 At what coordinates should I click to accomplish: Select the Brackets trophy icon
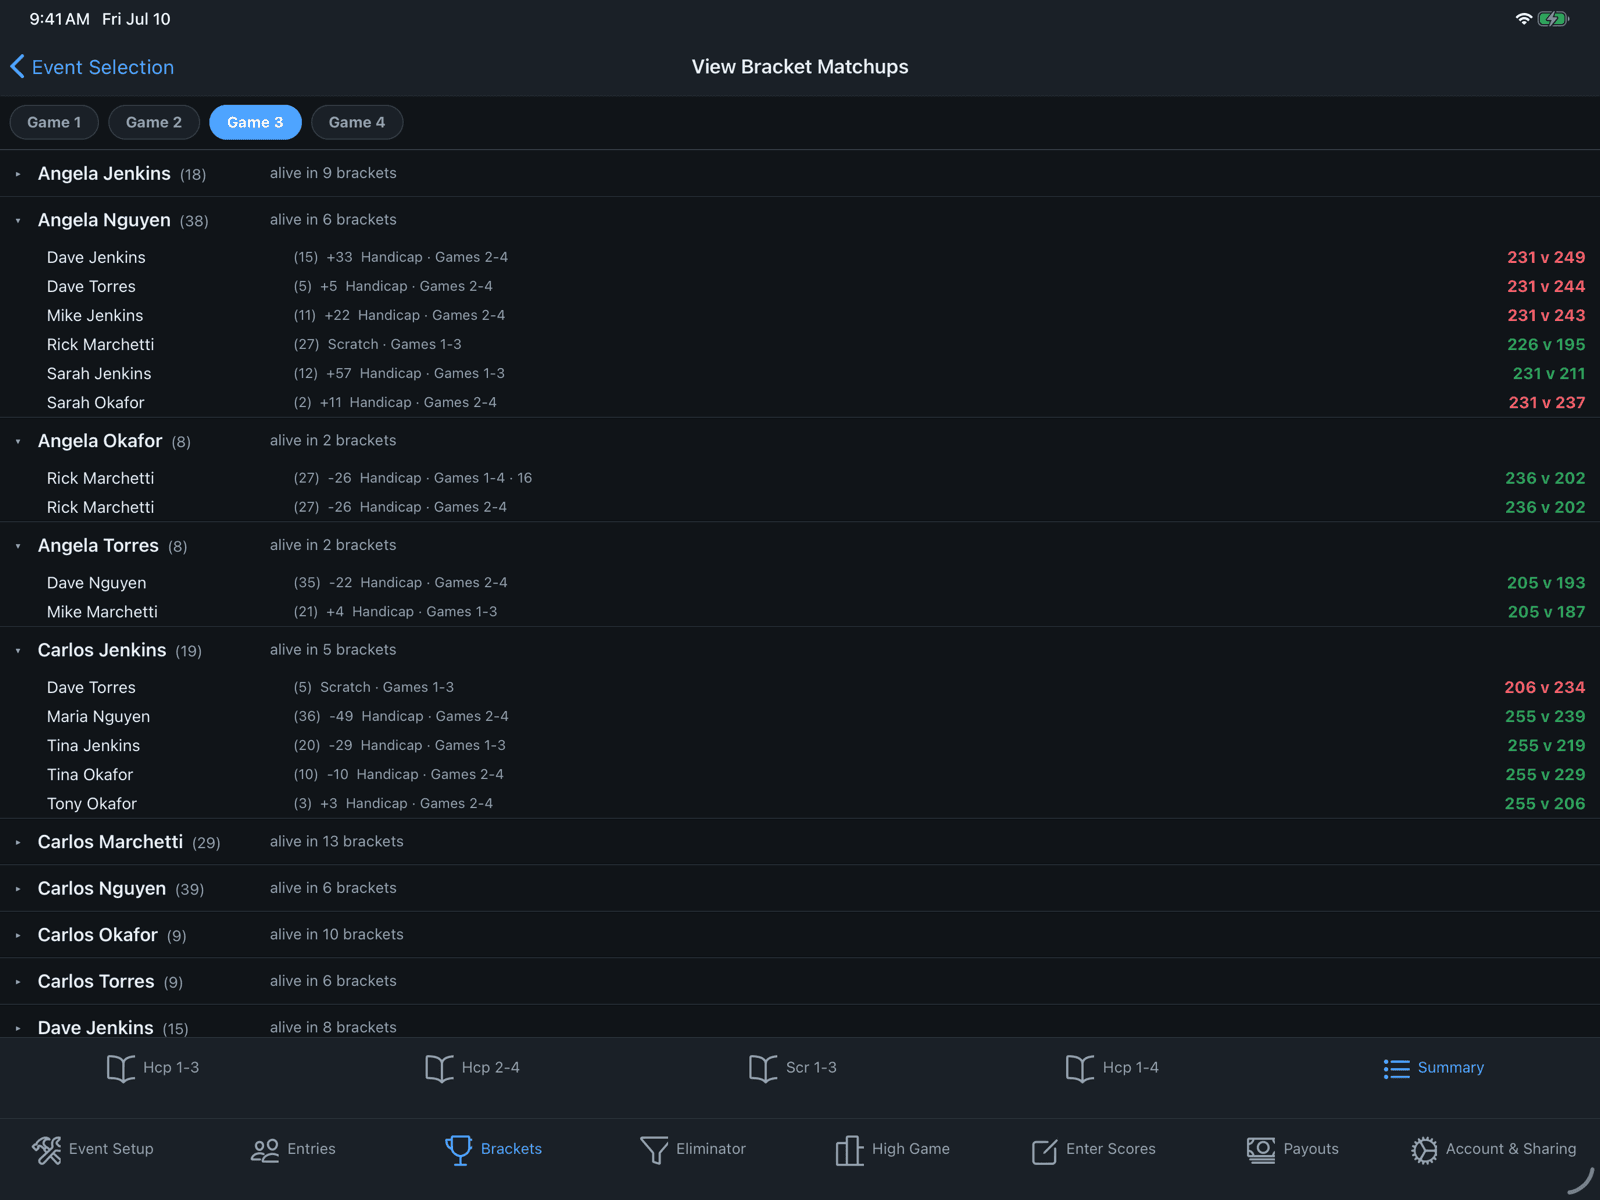point(459,1150)
